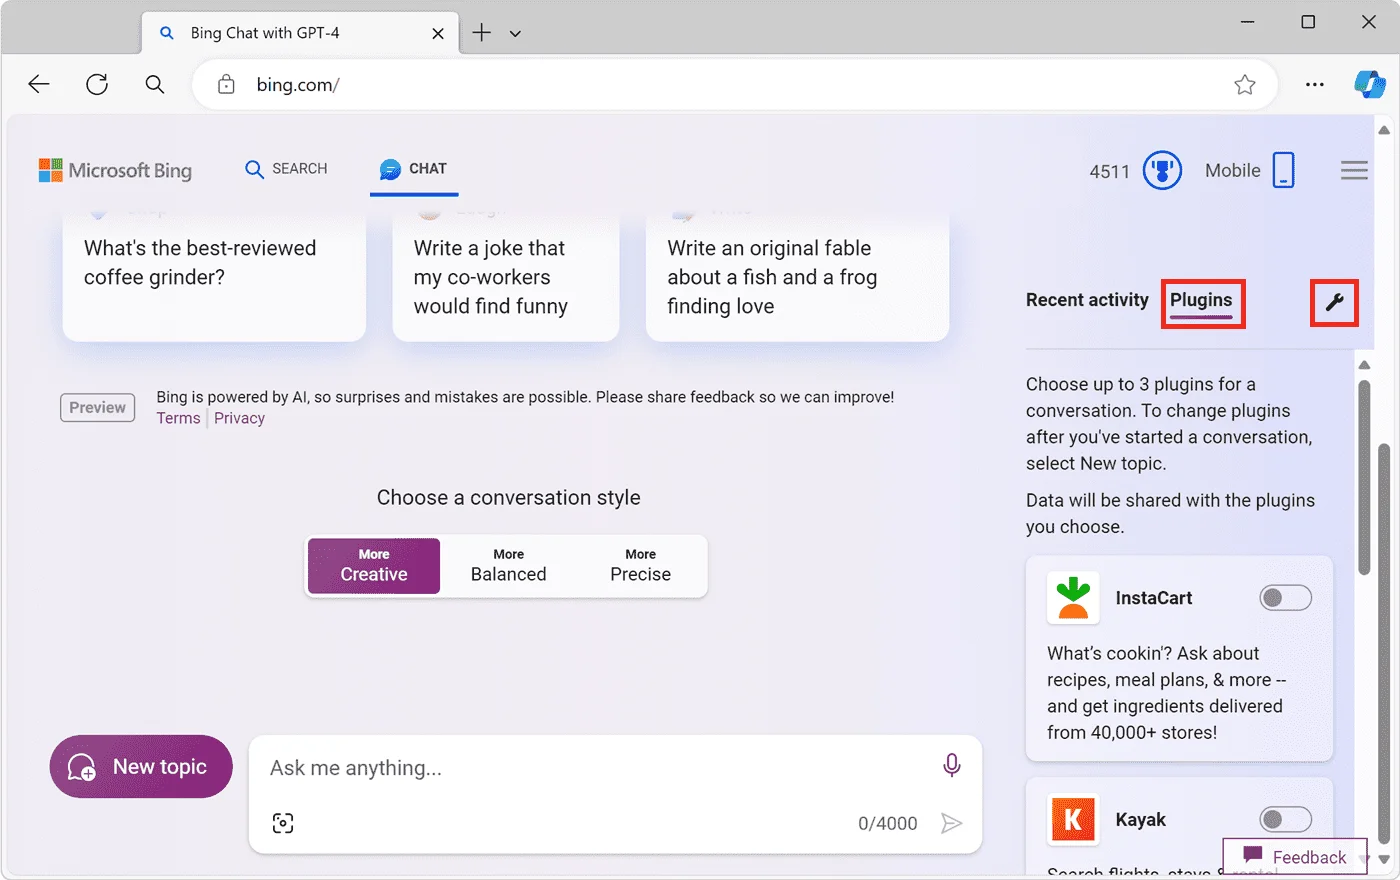View site info lock icon
1400x880 pixels.
227,85
